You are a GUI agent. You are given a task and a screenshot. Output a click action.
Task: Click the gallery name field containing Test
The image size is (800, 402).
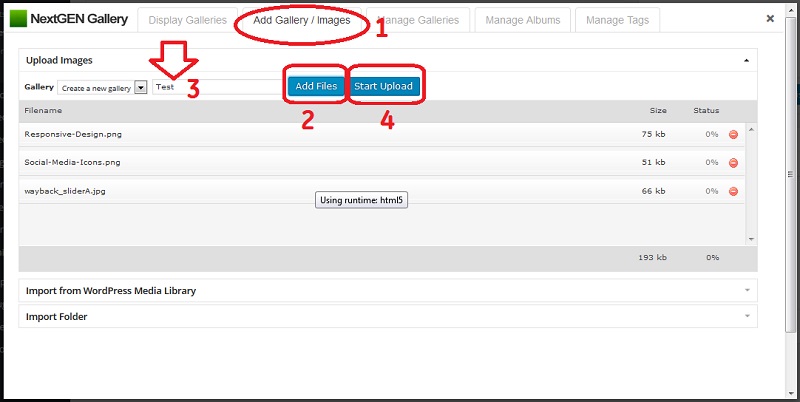217,87
